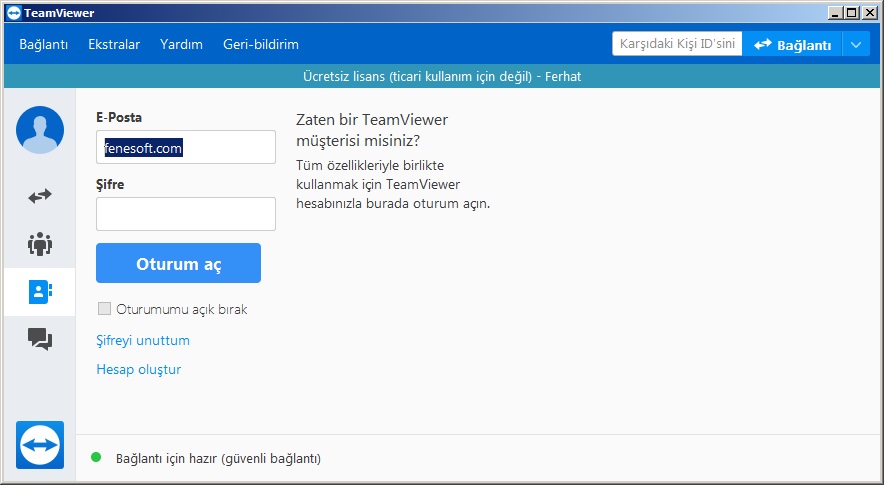The width and height of the screenshot is (885, 485).
Task: Click the green connection status indicator
Action: click(x=96, y=457)
